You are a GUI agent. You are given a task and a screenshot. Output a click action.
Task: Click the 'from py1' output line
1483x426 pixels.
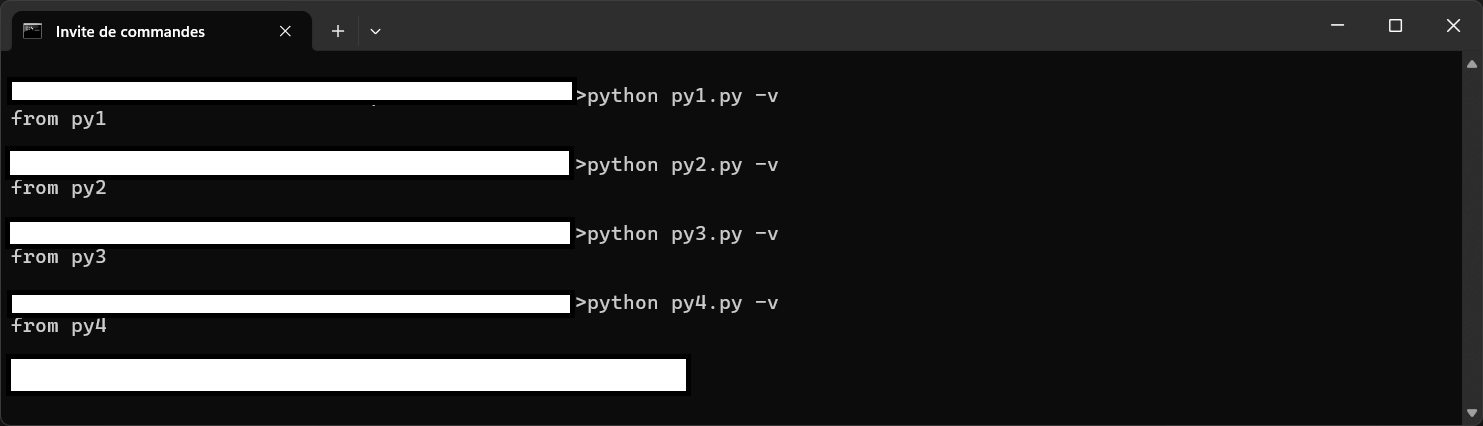click(x=58, y=119)
